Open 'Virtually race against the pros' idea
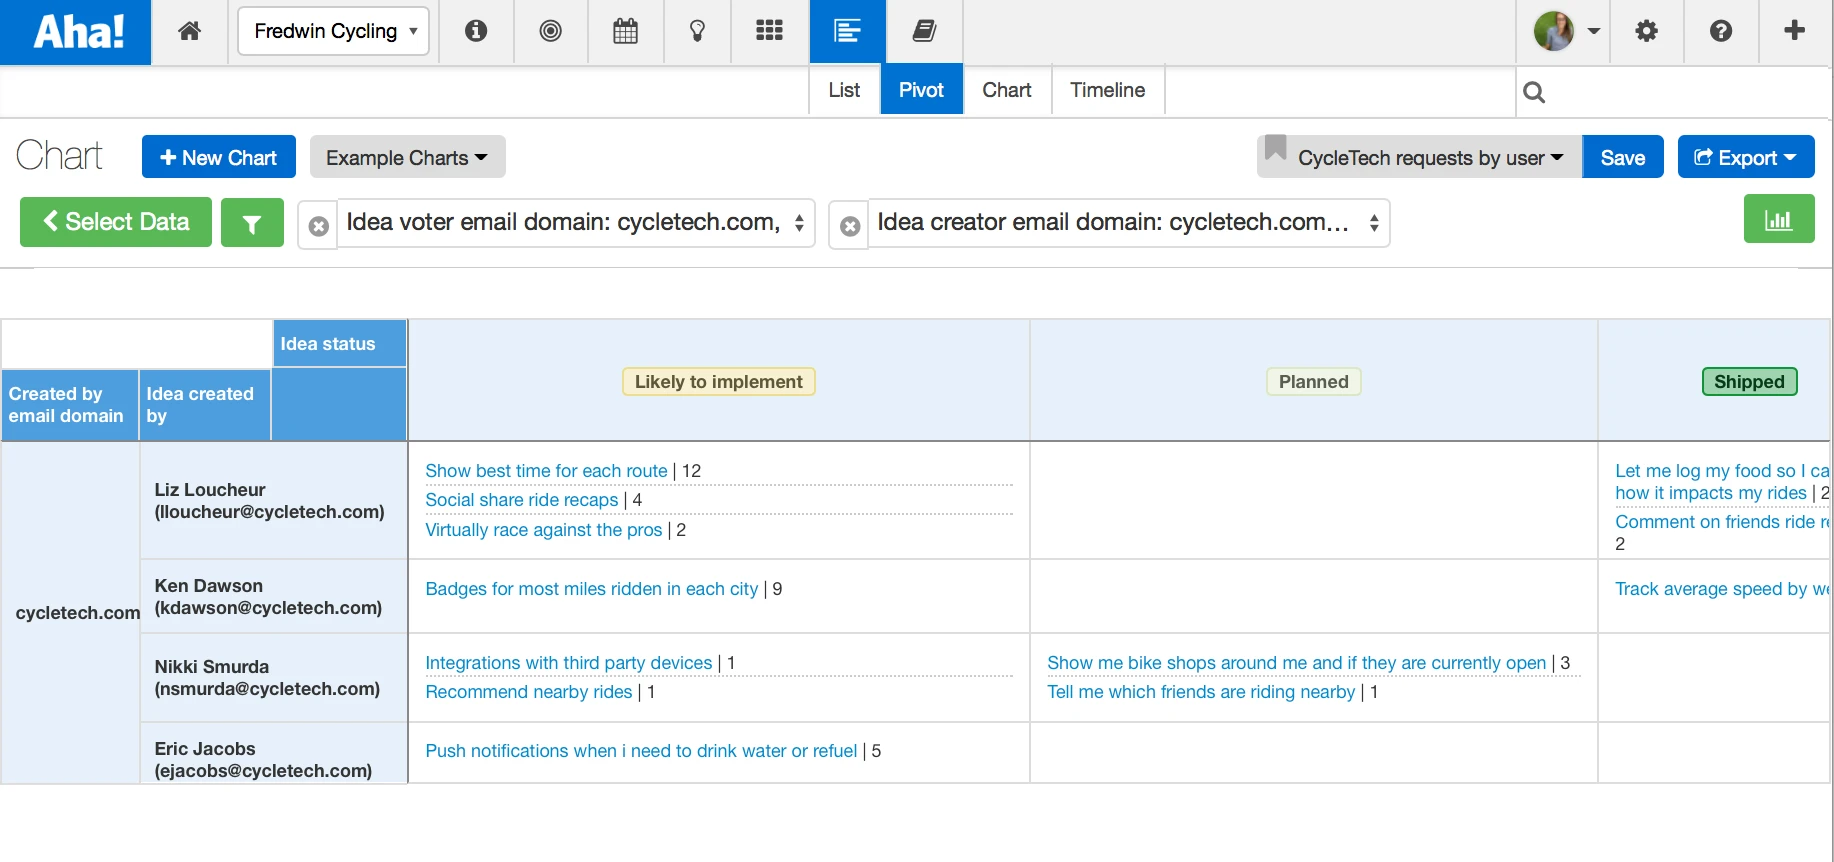The height and width of the screenshot is (862, 1834). pos(544,530)
